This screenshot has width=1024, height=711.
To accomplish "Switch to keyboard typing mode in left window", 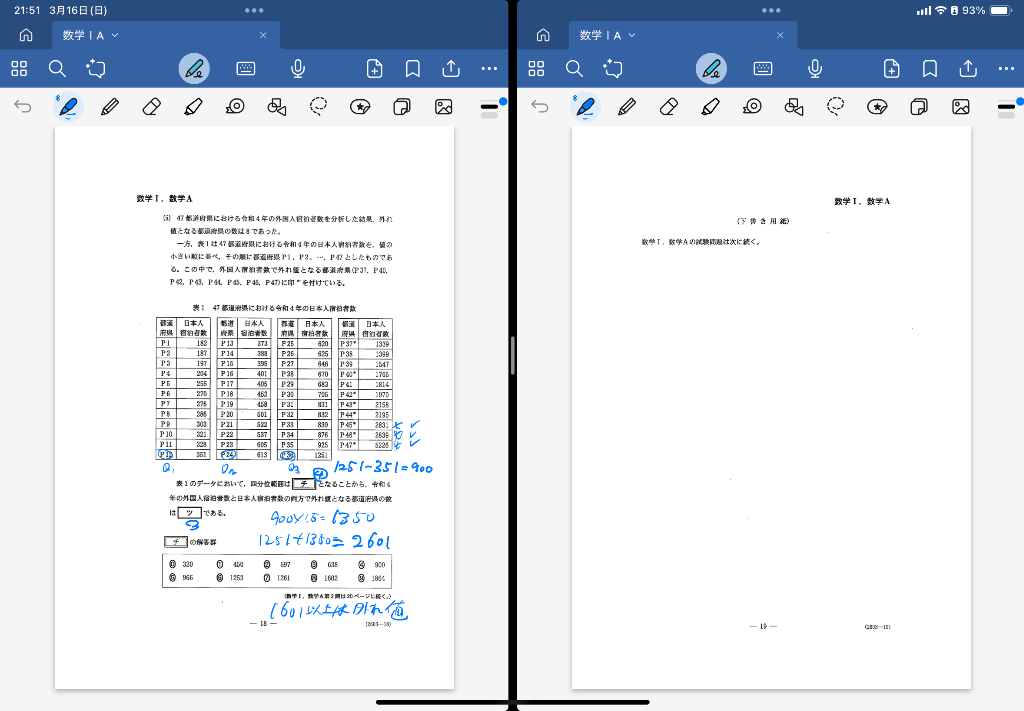I will (246, 68).
